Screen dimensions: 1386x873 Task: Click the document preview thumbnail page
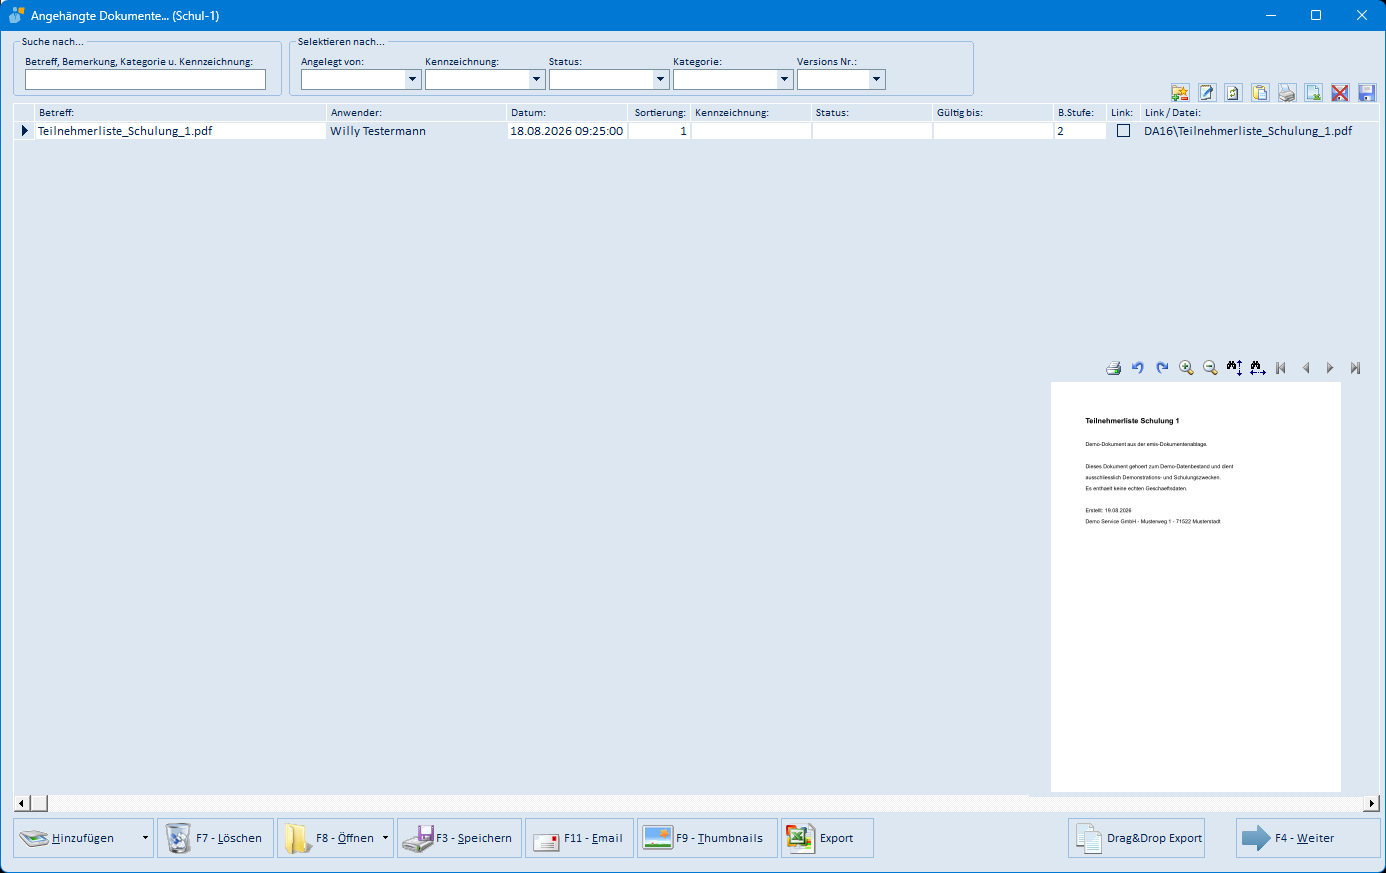pyautogui.click(x=1196, y=587)
